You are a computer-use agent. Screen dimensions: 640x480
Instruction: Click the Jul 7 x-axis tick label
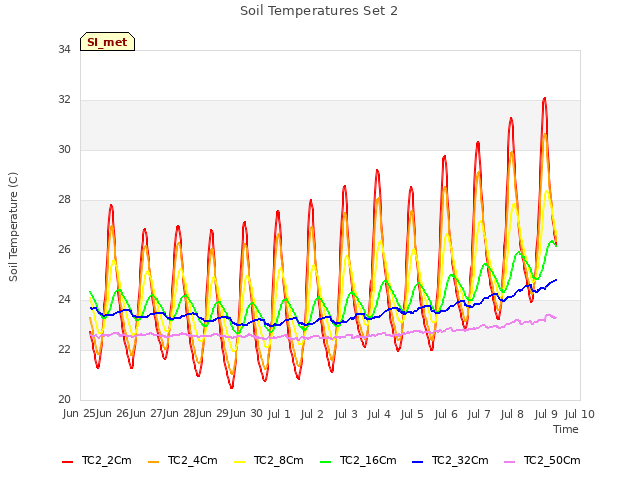[479, 414]
